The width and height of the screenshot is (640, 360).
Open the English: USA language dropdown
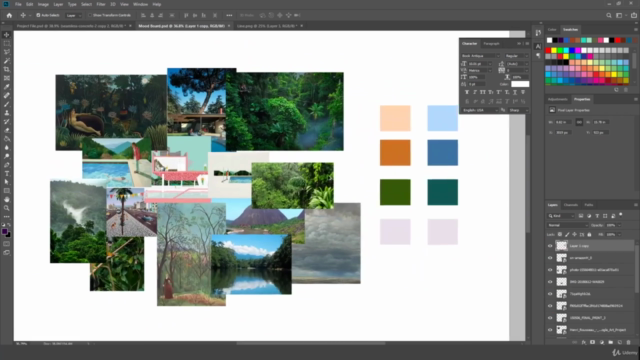(x=480, y=110)
